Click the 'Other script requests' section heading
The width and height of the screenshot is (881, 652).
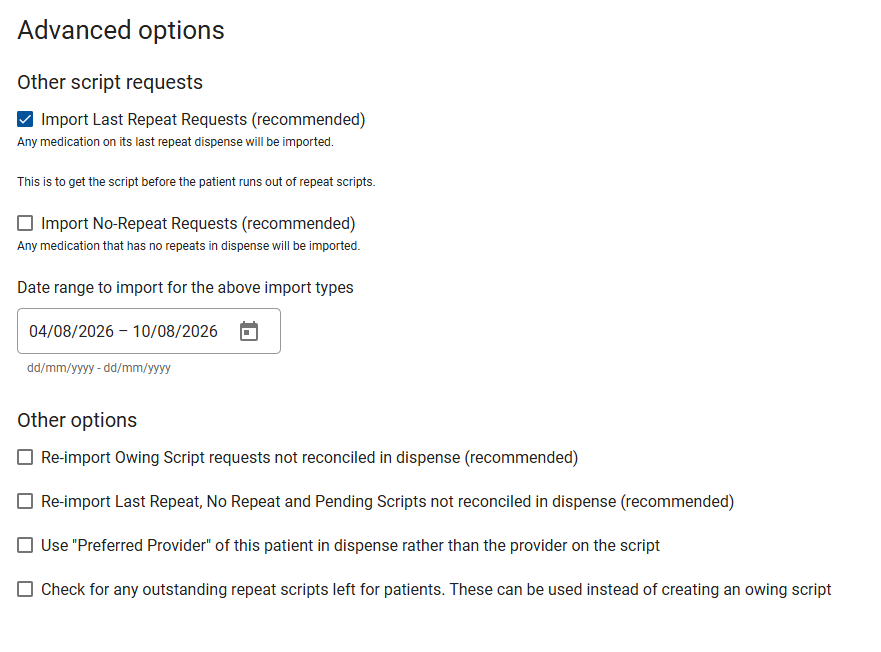[110, 82]
